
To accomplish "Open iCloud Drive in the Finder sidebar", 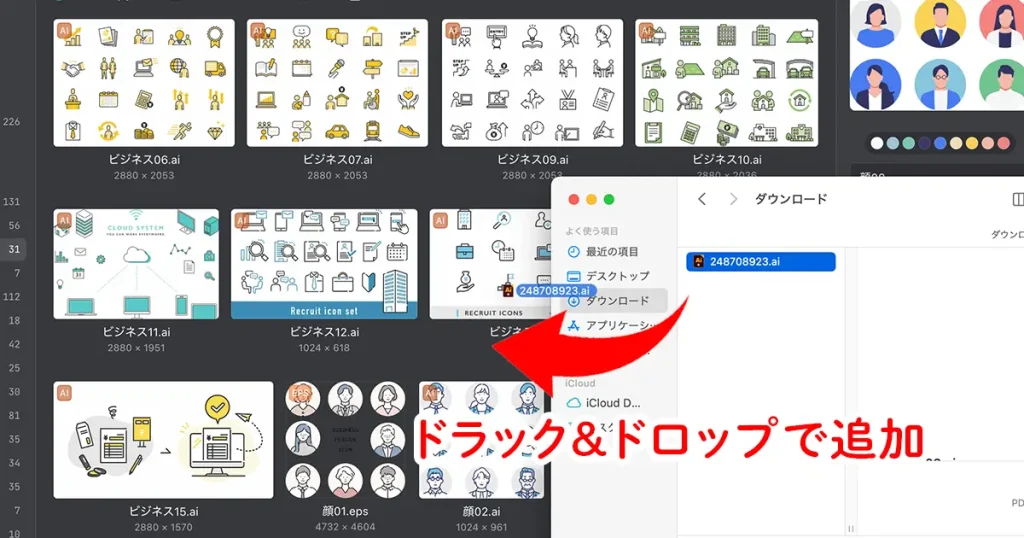I will click(x=613, y=403).
